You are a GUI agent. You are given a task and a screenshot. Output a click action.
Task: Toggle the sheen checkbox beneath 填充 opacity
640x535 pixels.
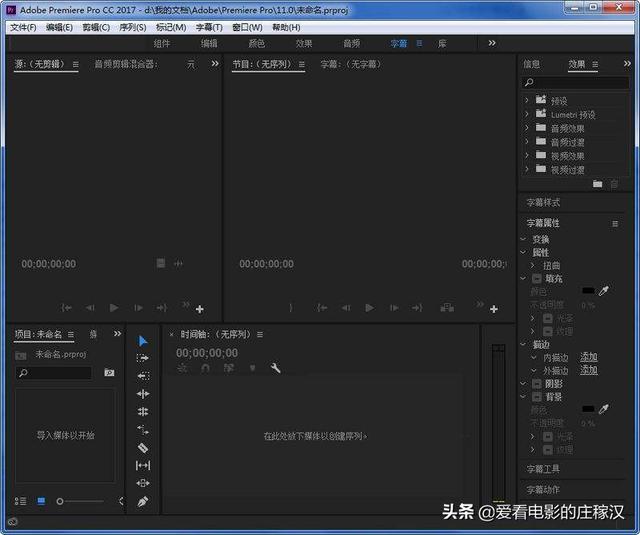548,318
